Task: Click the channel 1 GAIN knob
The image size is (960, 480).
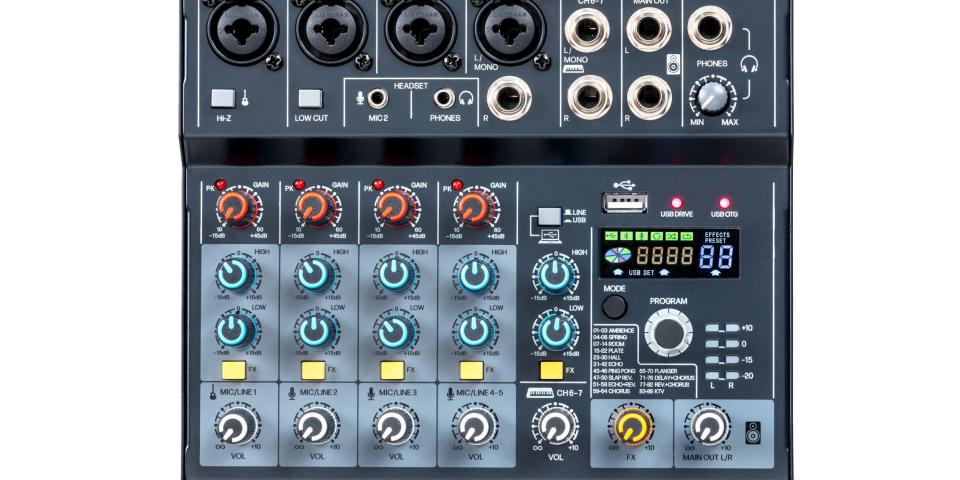Action: coord(234,208)
